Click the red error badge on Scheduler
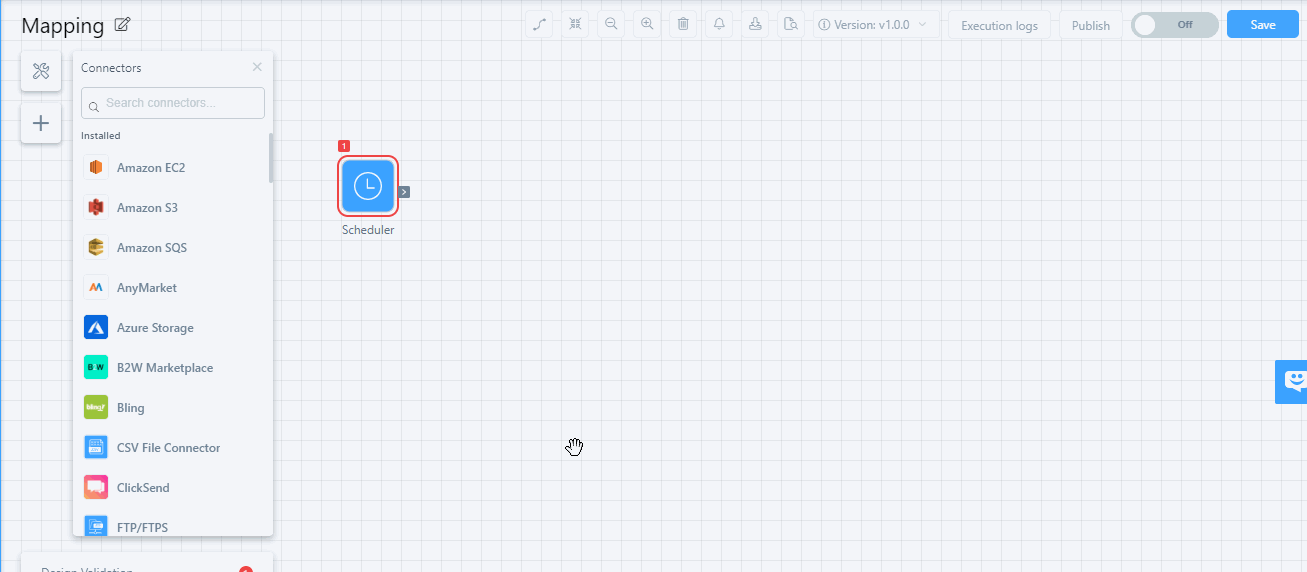1307x572 pixels. (x=344, y=146)
